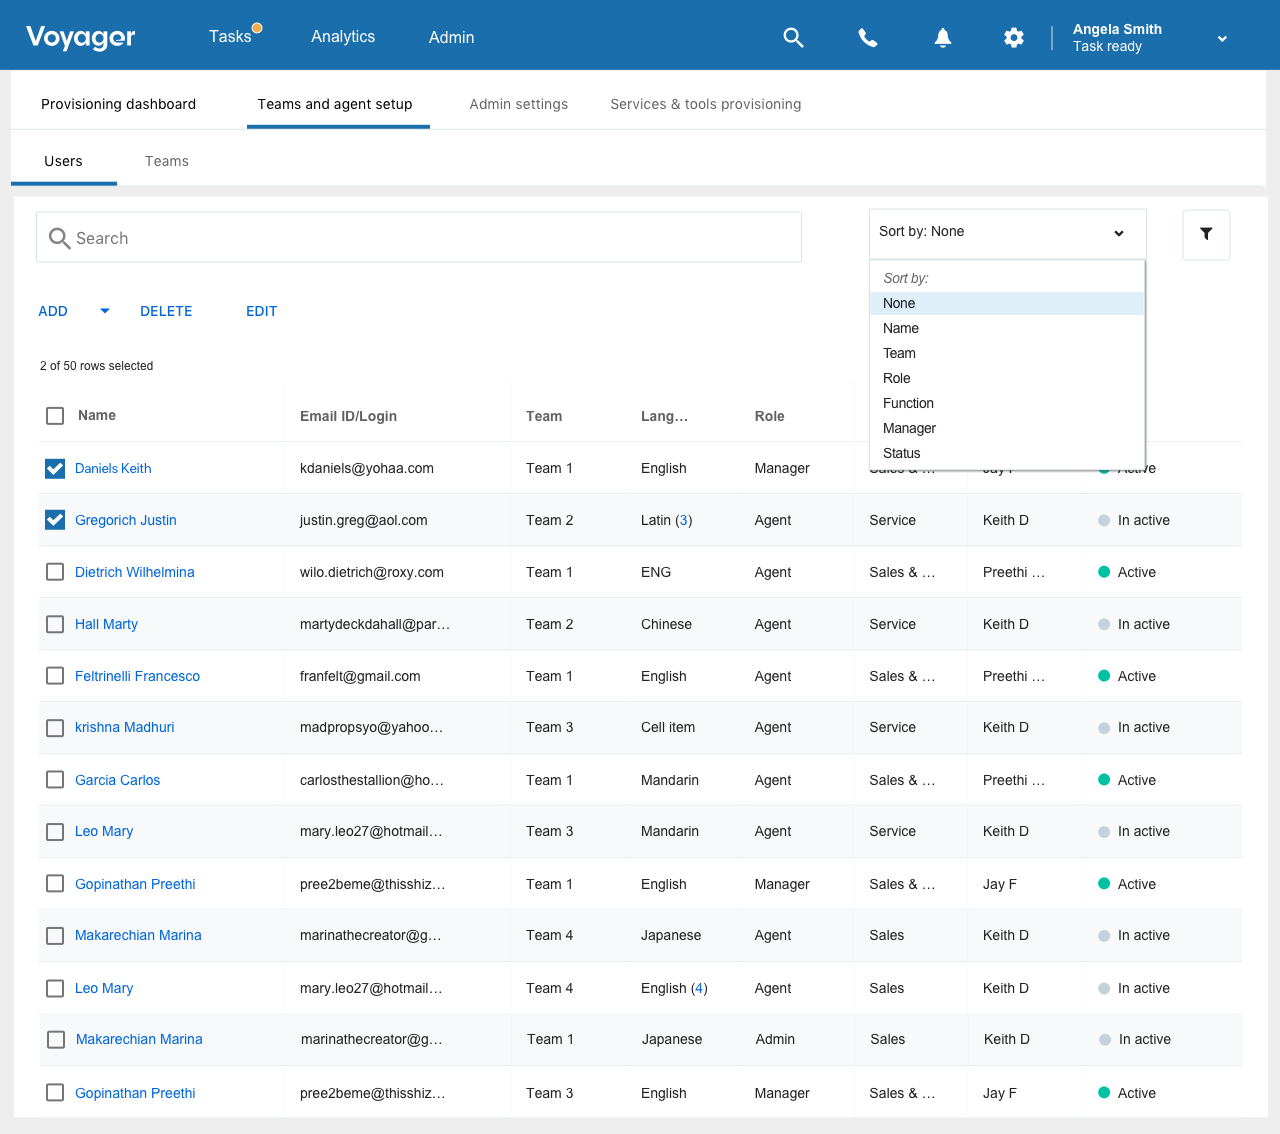Open the settings gear icon
Viewport: 1280px width, 1134px height.
pos(1013,38)
